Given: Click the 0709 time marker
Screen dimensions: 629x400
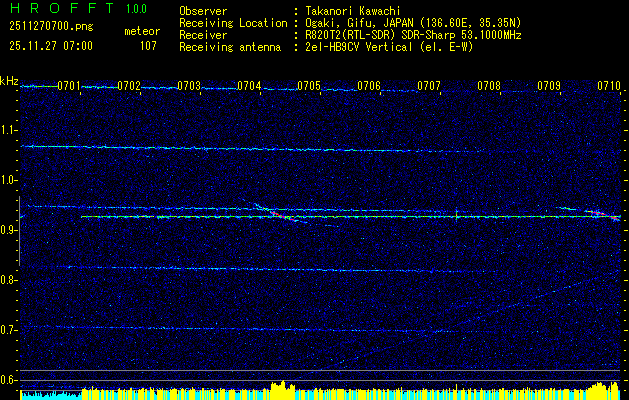Looking at the screenshot, I should [548, 86].
